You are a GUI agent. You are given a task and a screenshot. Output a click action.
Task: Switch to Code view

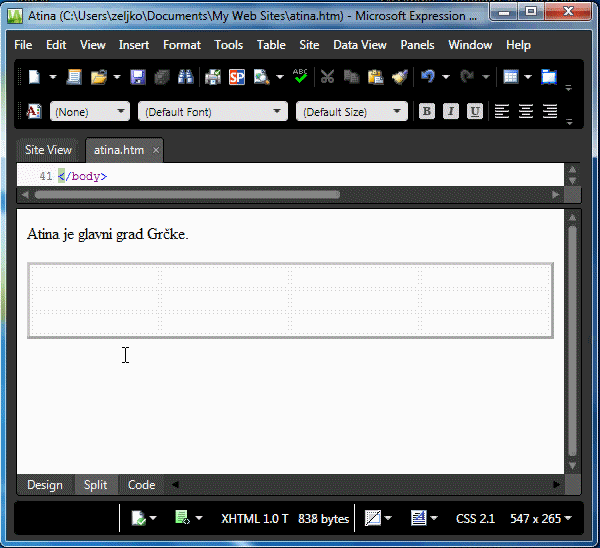click(x=141, y=485)
